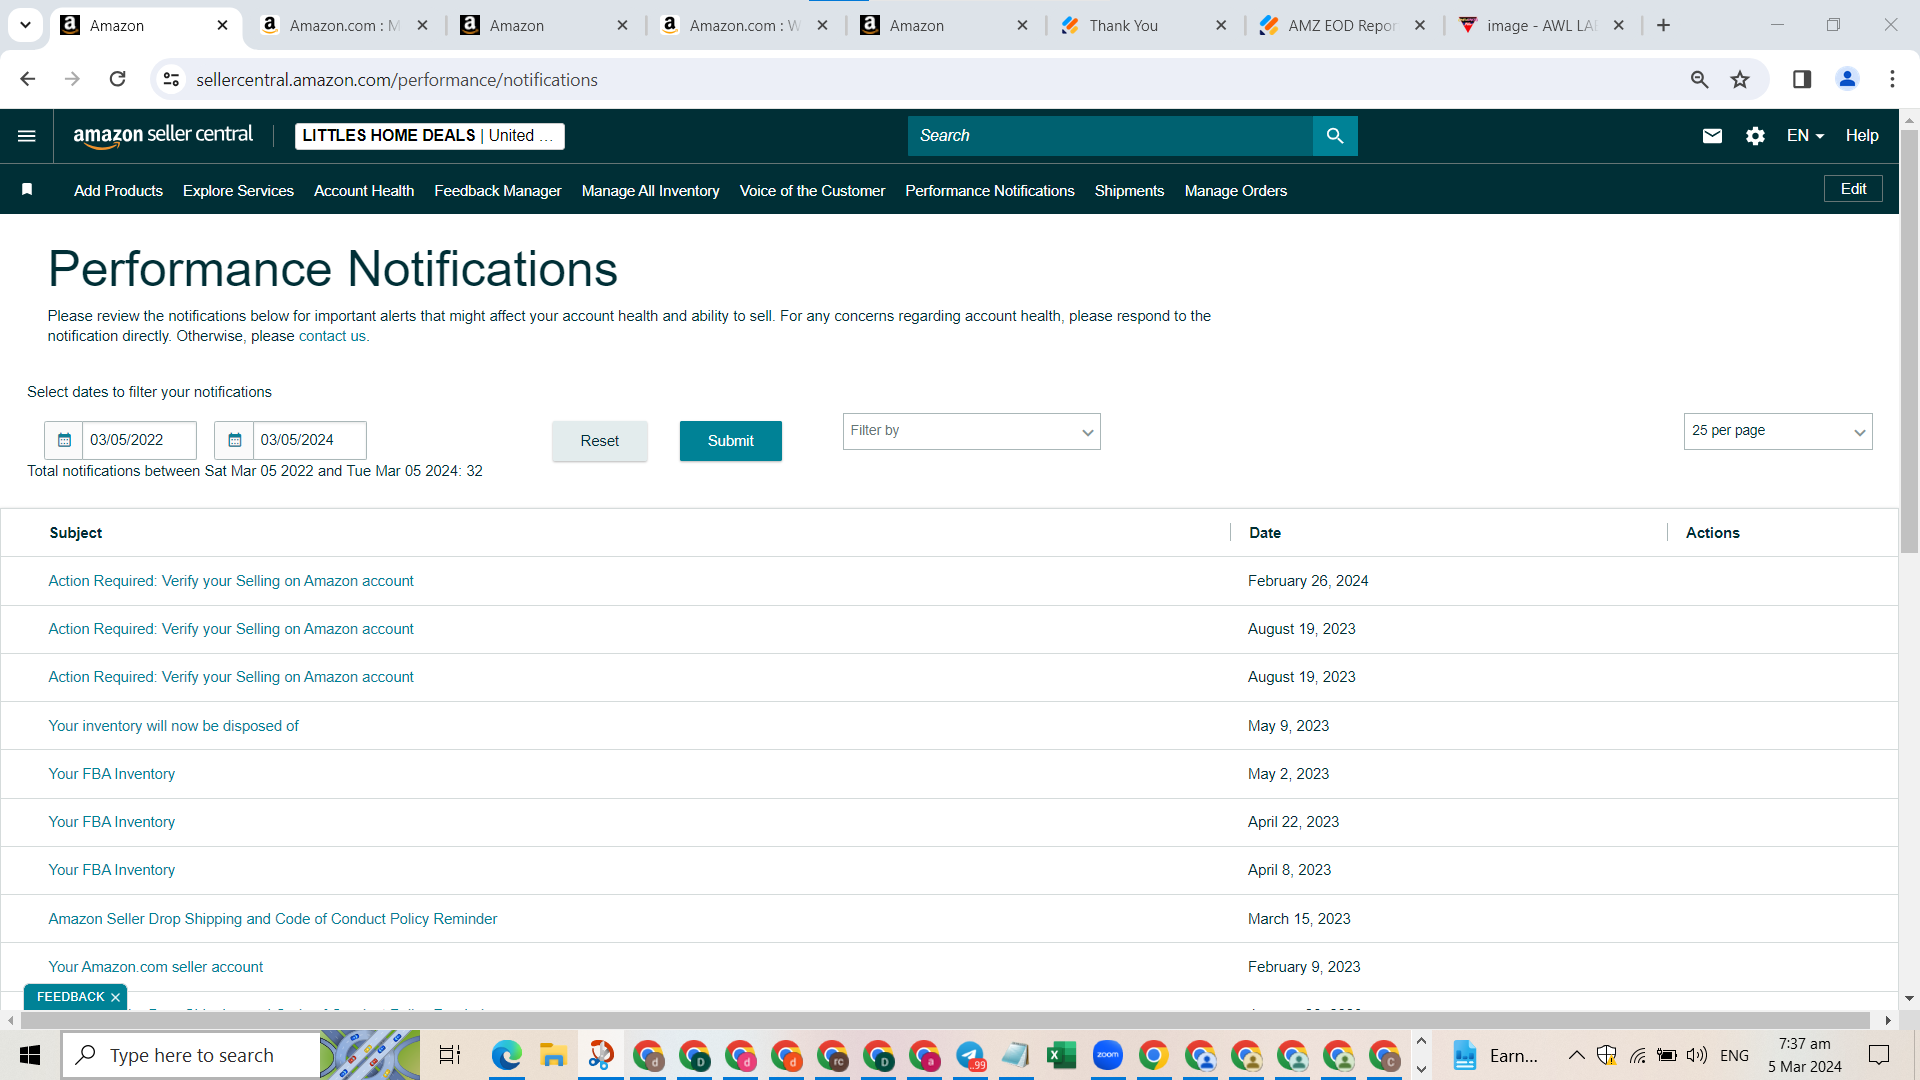Screen dimensions: 1920x1080
Task: Close the FEEDBACK widget with its X
Action: point(116,998)
